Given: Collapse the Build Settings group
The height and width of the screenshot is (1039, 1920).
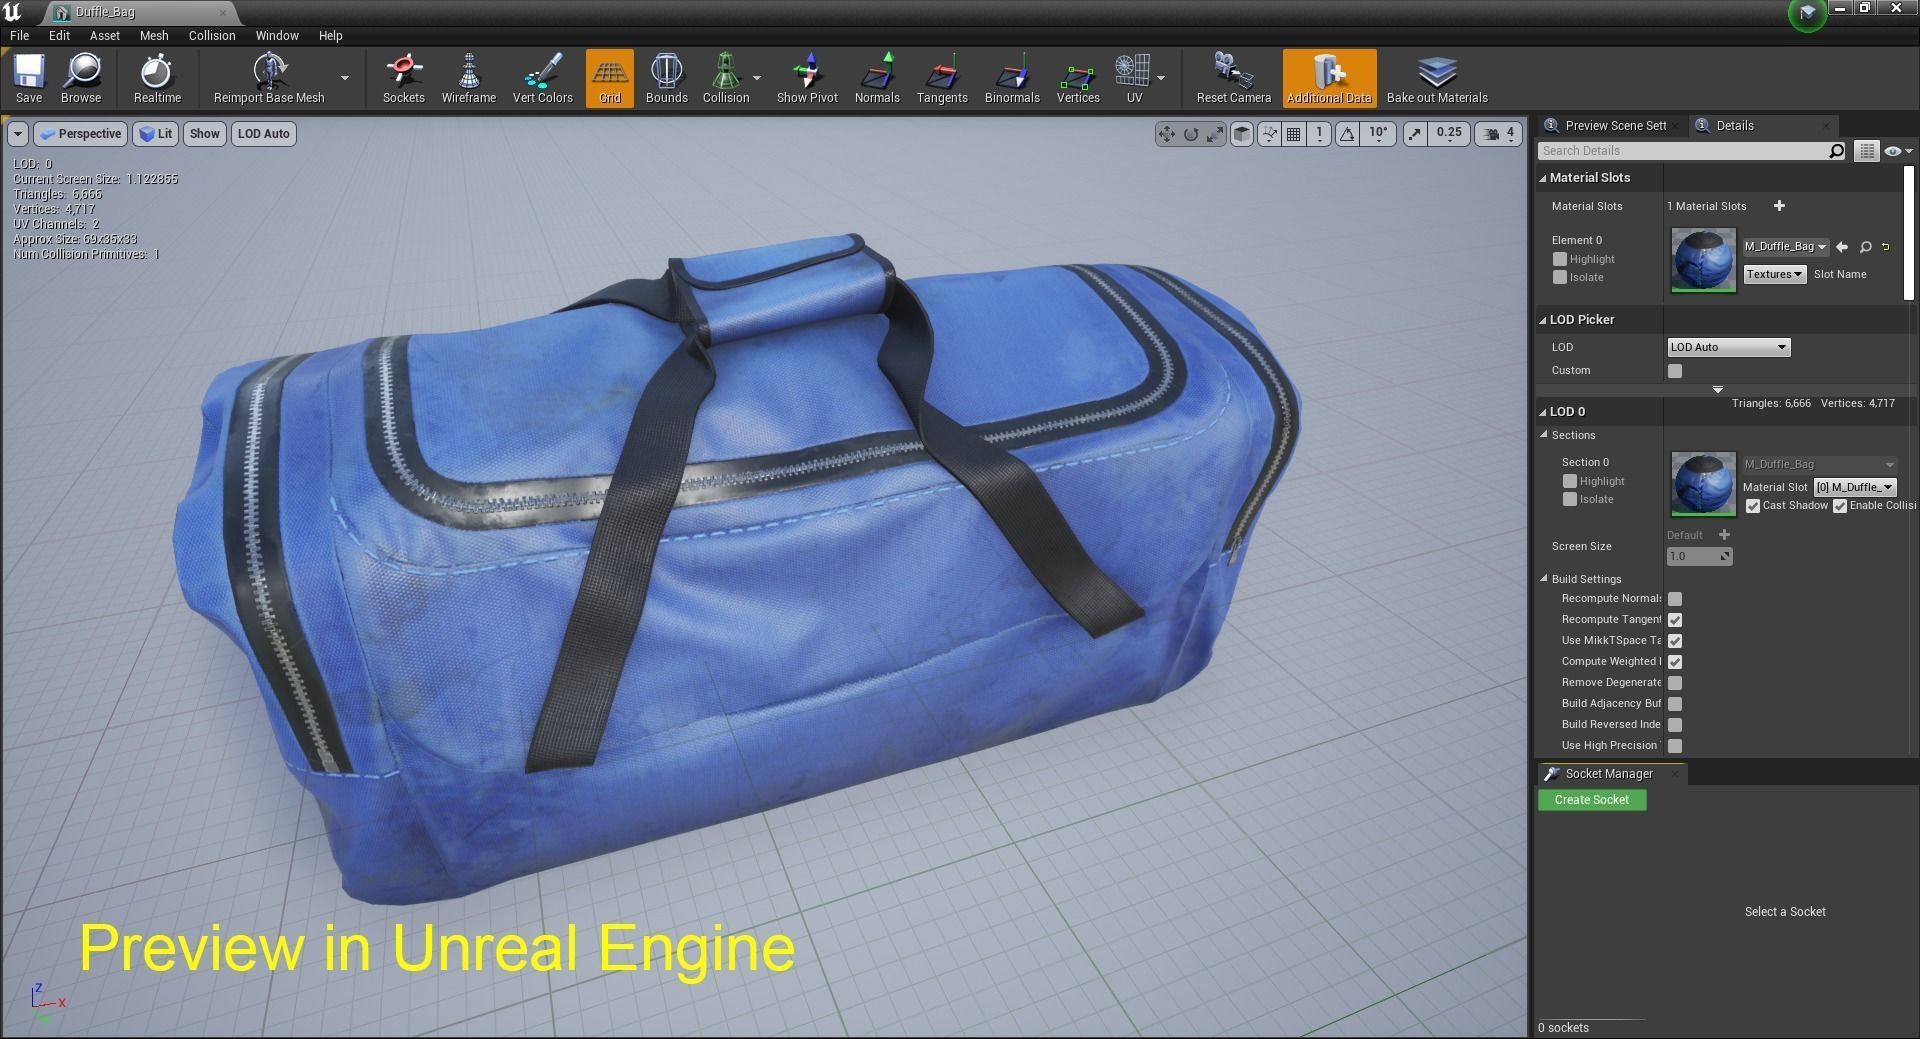Looking at the screenshot, I should 1545,579.
